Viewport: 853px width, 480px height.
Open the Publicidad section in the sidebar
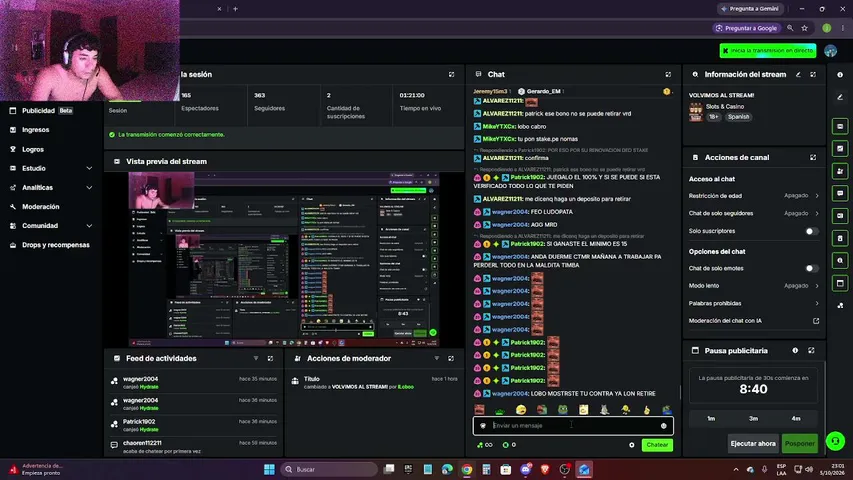(x=41, y=110)
